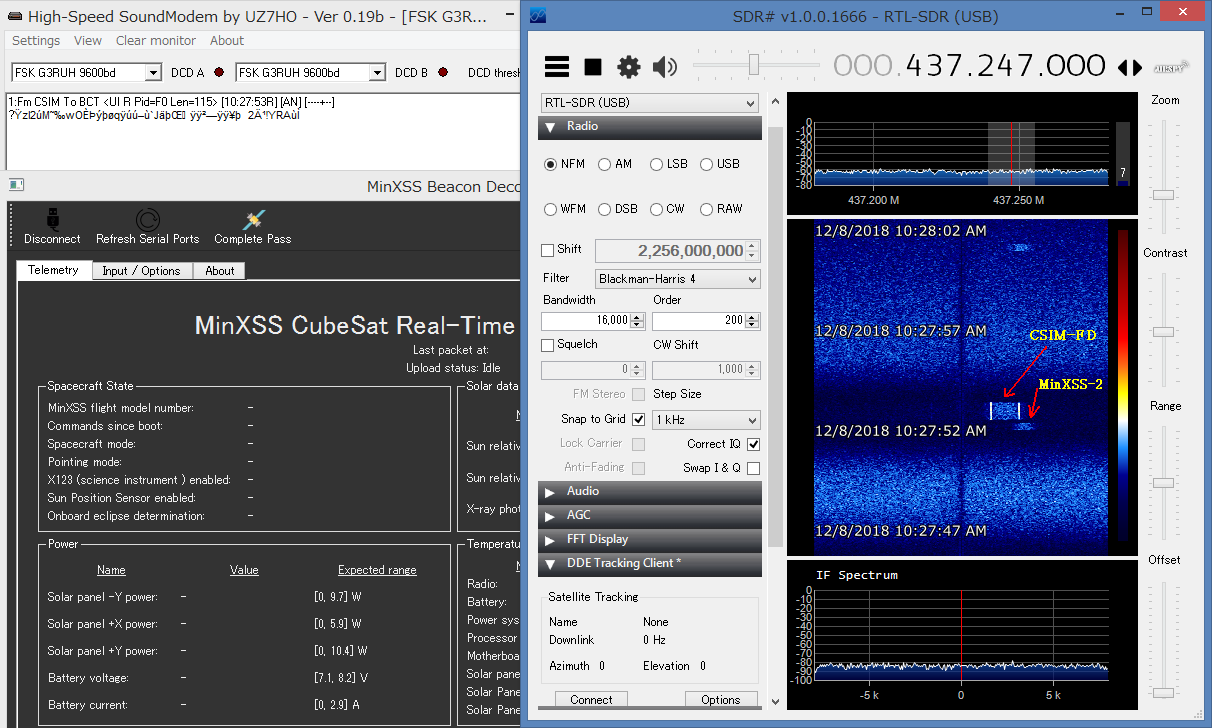Image resolution: width=1212 pixels, height=728 pixels.
Task: Toggle Correct IQ checkbox
Action: [x=753, y=444]
